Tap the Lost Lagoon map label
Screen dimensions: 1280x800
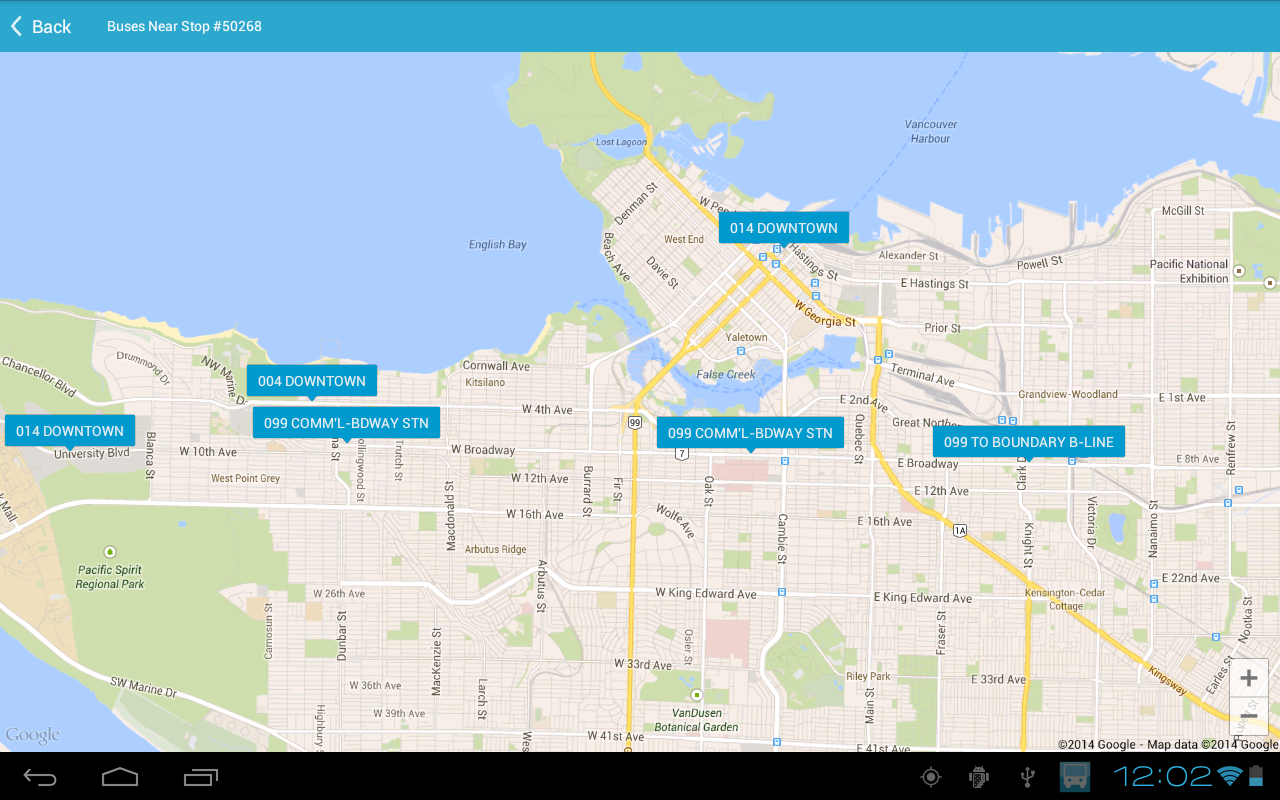coord(622,142)
